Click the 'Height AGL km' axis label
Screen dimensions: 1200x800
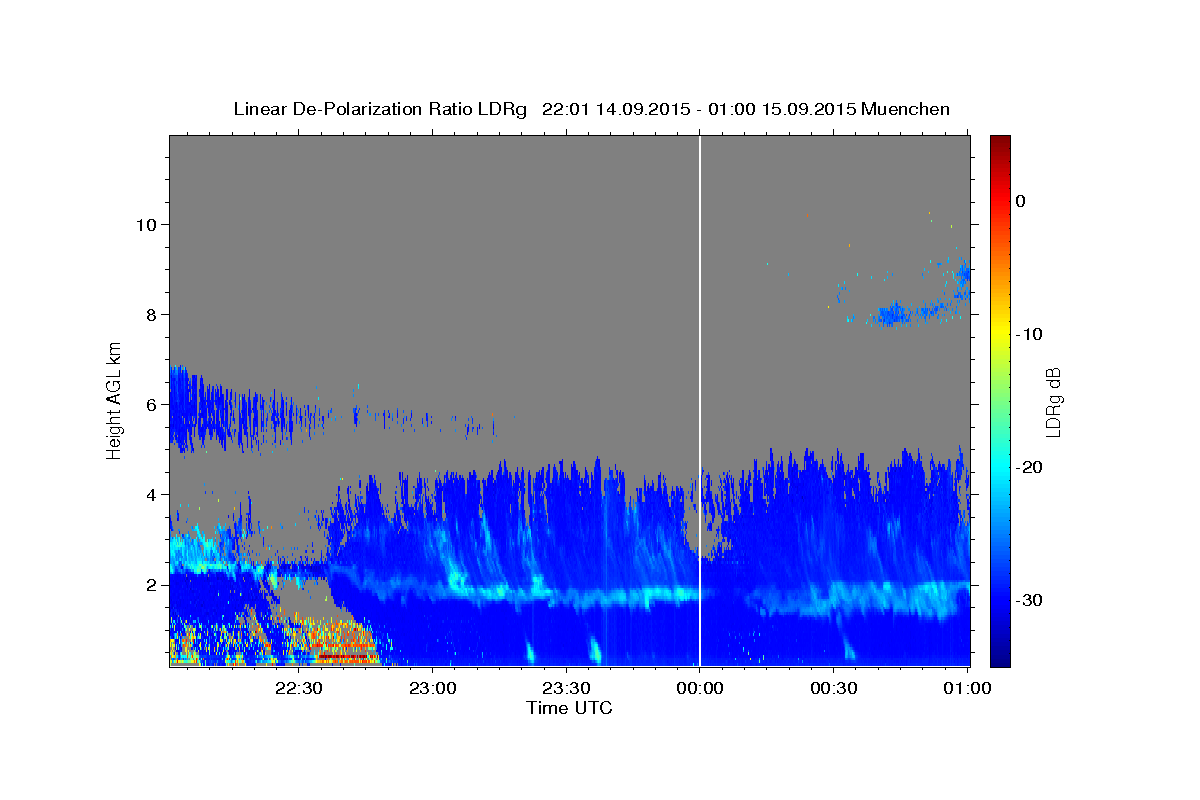pos(115,400)
